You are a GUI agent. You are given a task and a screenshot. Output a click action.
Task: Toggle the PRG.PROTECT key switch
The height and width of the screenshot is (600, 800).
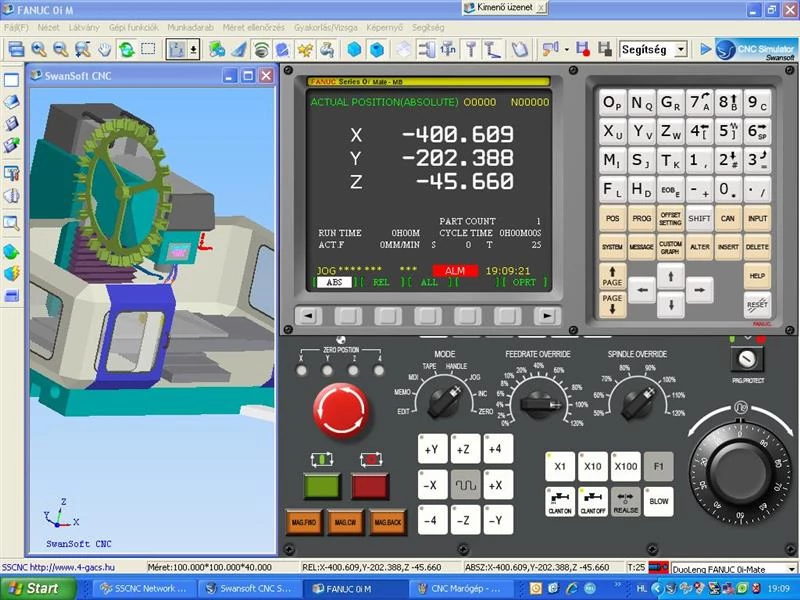click(x=747, y=359)
